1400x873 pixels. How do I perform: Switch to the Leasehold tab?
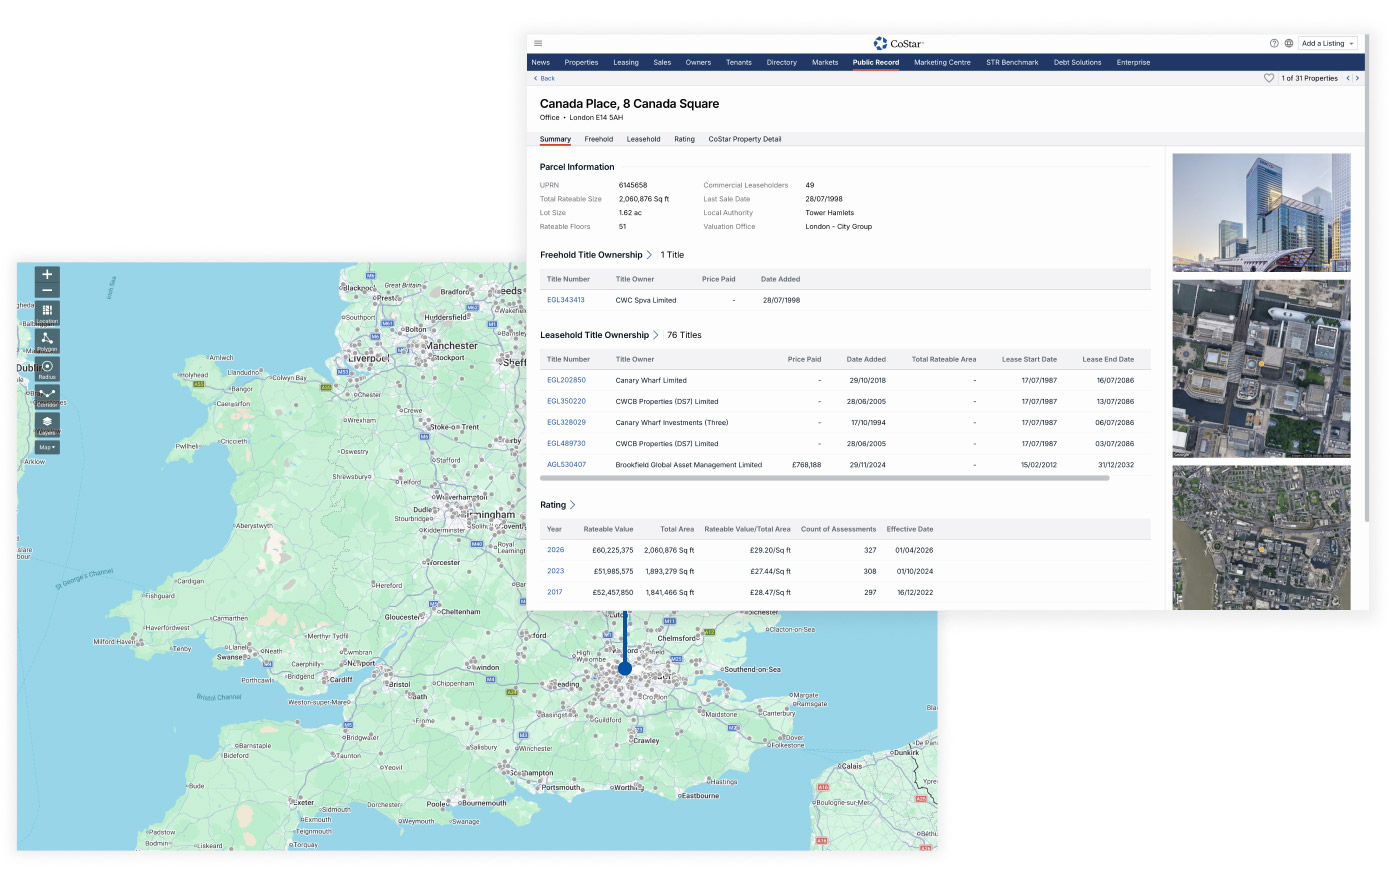(x=643, y=139)
